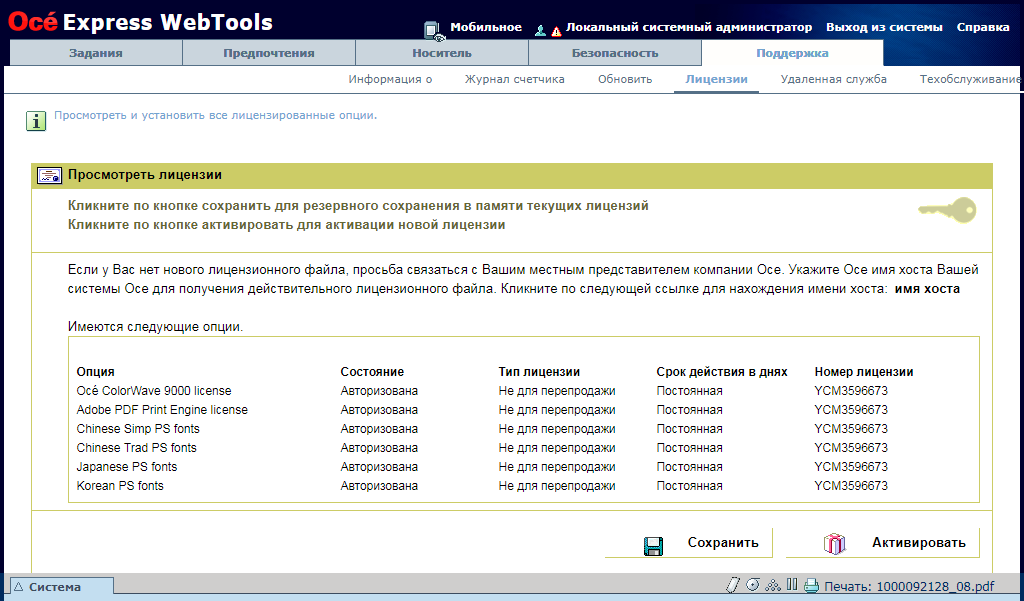Open the Информация о subtab
This screenshot has height=601, width=1024.
391,79
